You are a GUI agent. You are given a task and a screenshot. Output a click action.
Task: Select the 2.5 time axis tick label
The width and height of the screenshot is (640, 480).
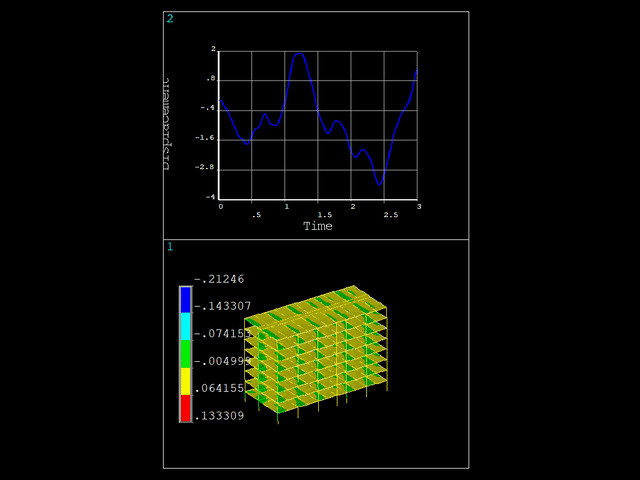[x=390, y=215]
